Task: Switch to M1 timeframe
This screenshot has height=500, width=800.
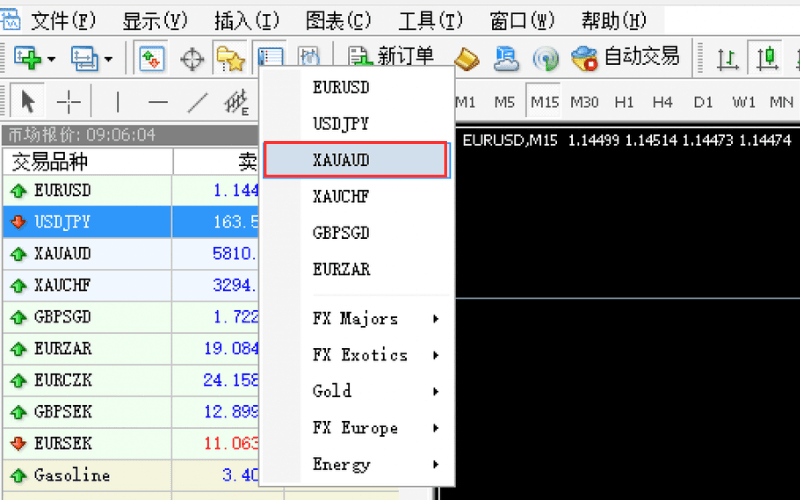Action: pos(465,102)
